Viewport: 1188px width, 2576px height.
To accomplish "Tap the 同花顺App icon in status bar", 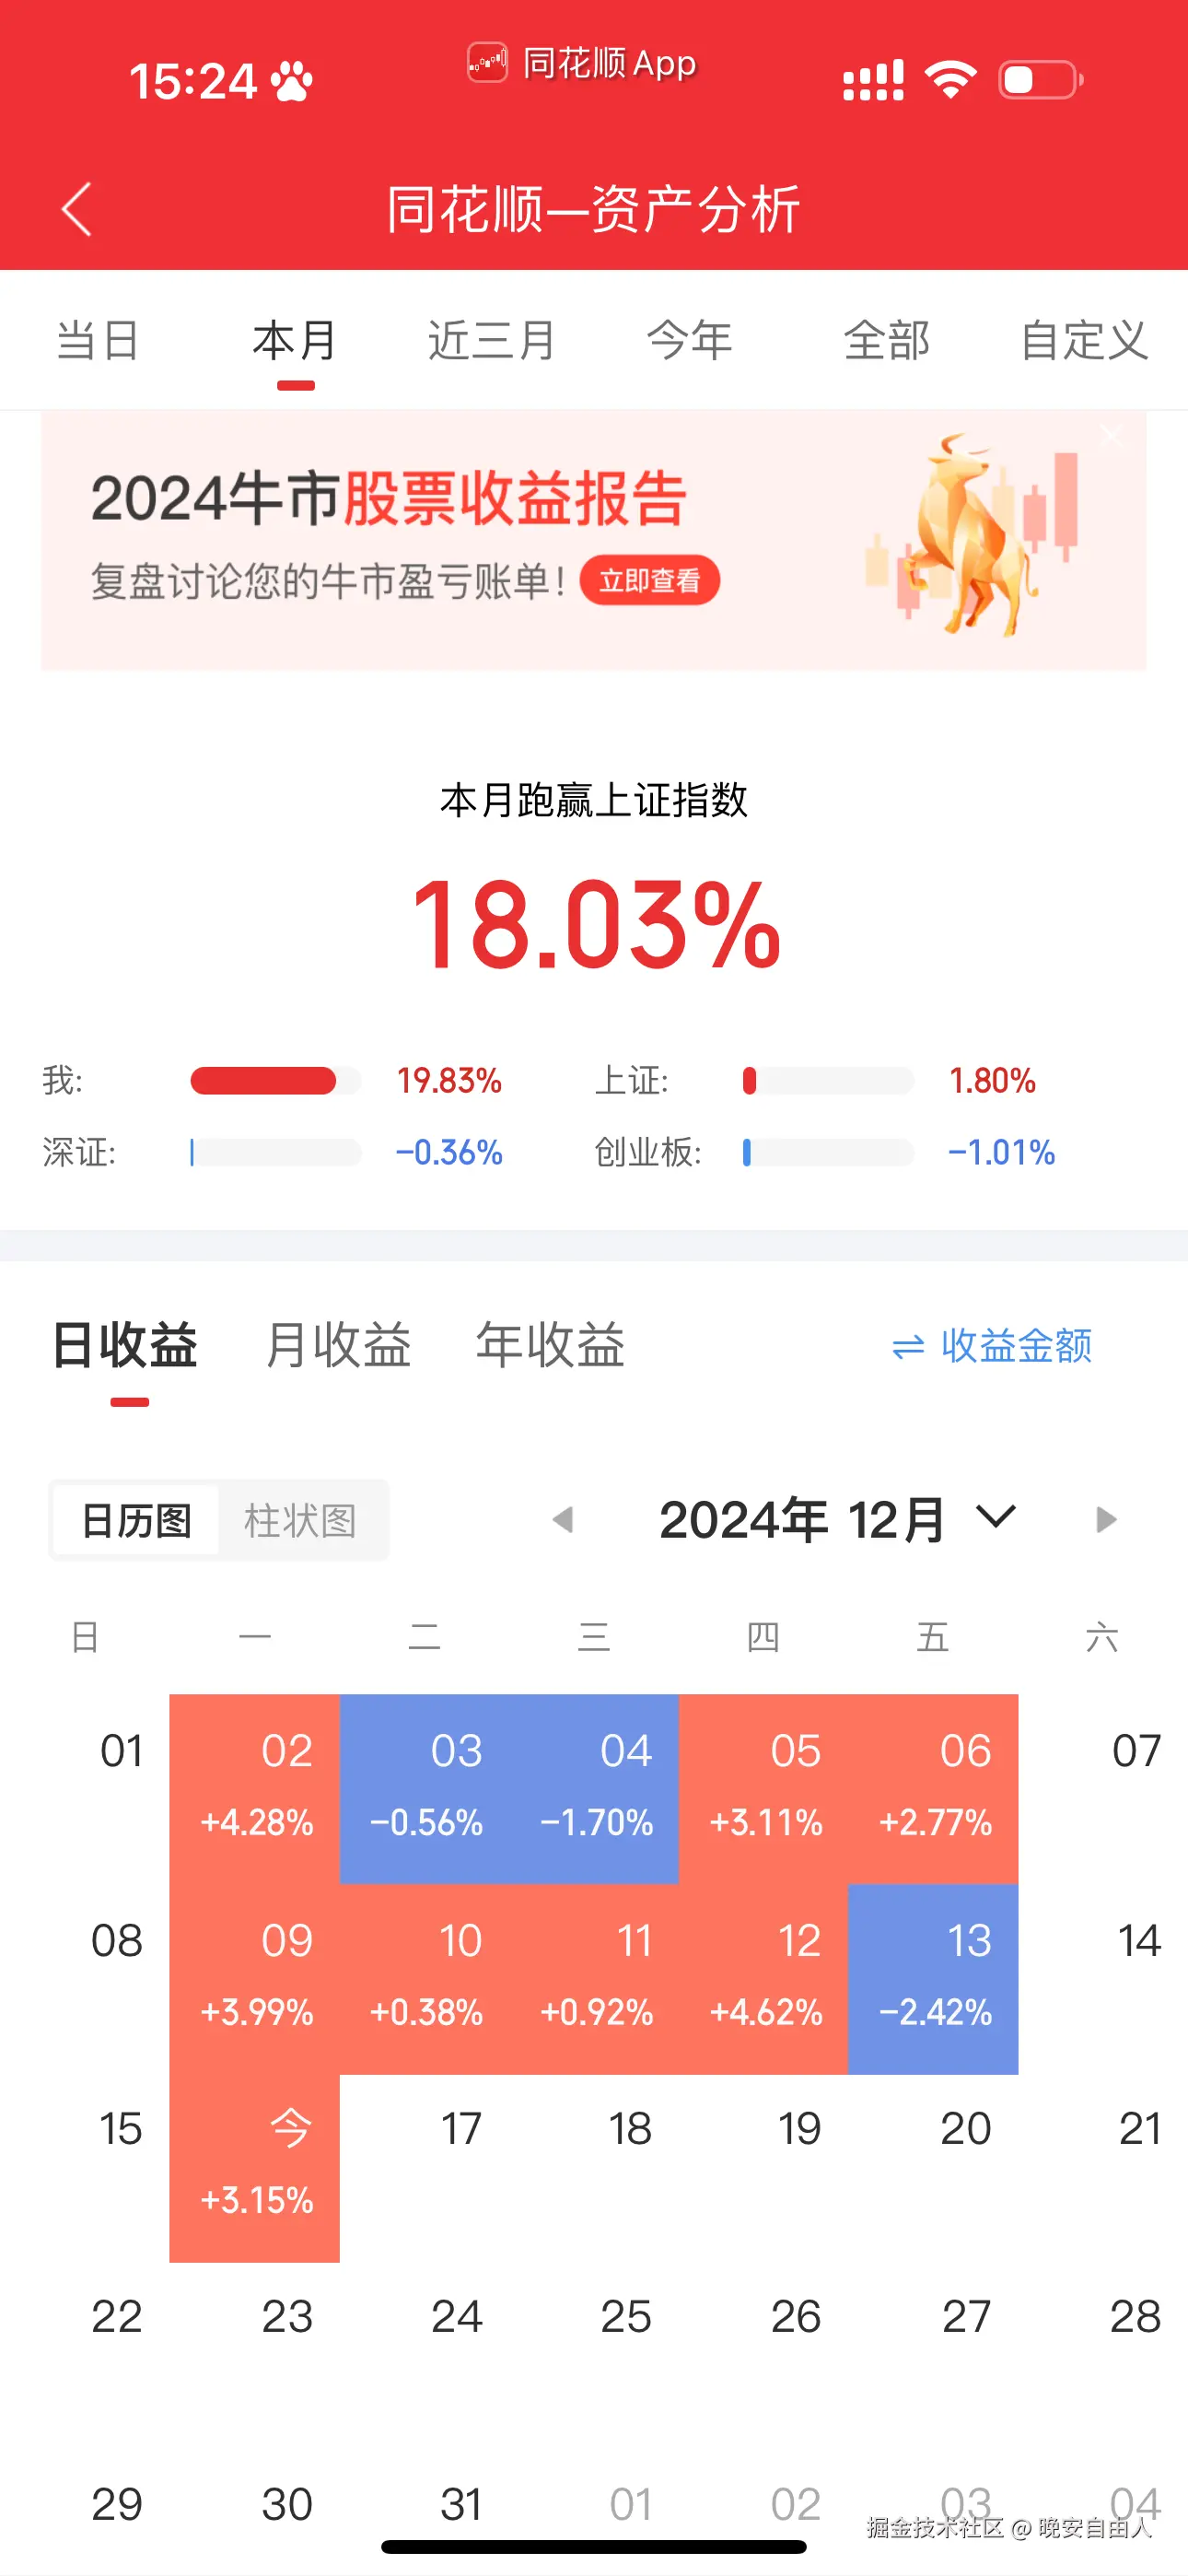I will pyautogui.click(x=487, y=62).
